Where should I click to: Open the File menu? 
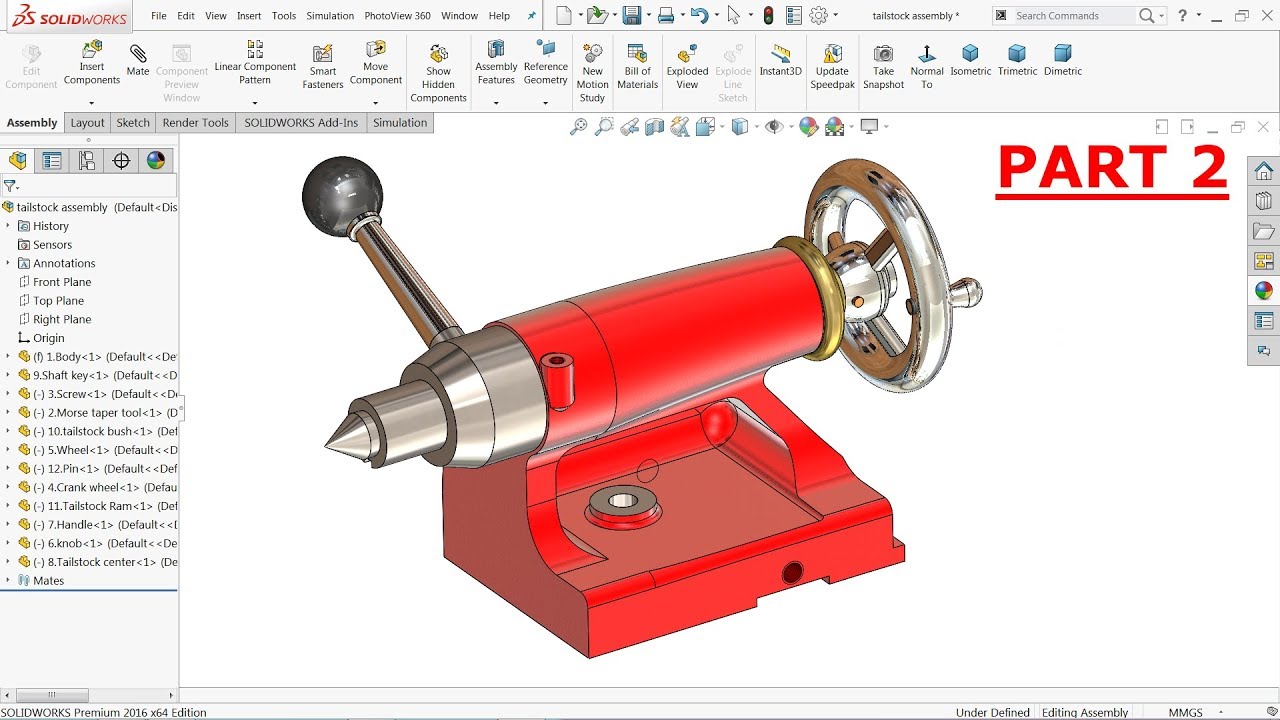[x=159, y=16]
